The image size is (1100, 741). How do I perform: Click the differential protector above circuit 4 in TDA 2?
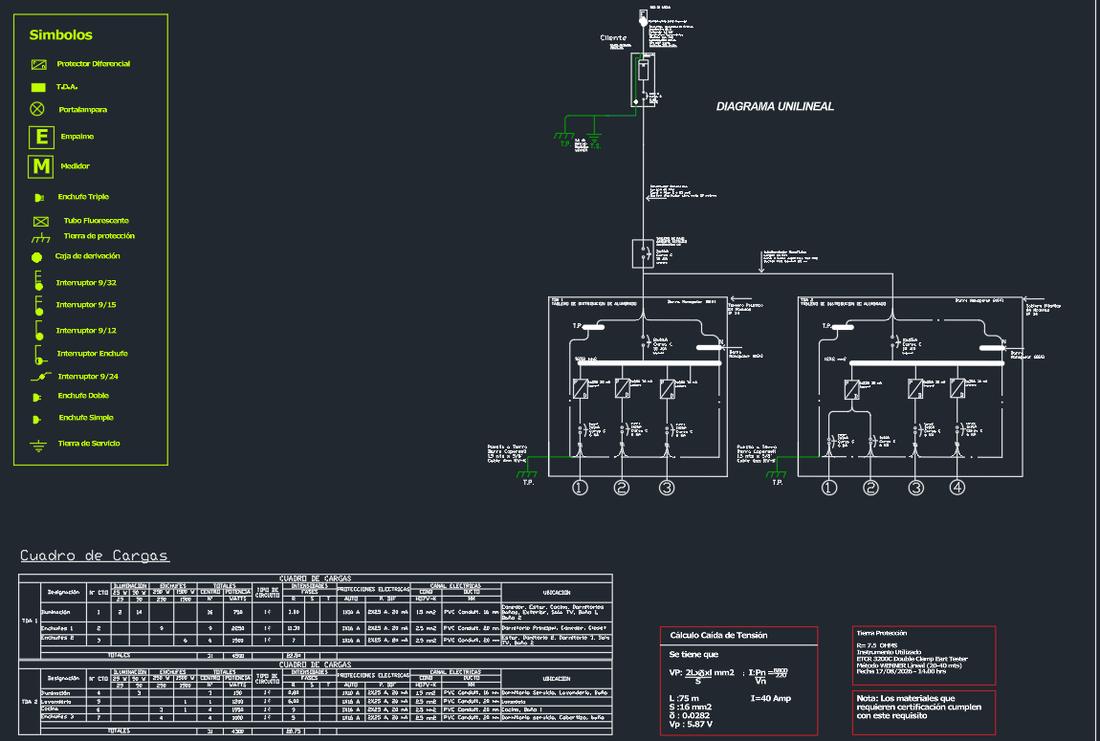(x=957, y=389)
